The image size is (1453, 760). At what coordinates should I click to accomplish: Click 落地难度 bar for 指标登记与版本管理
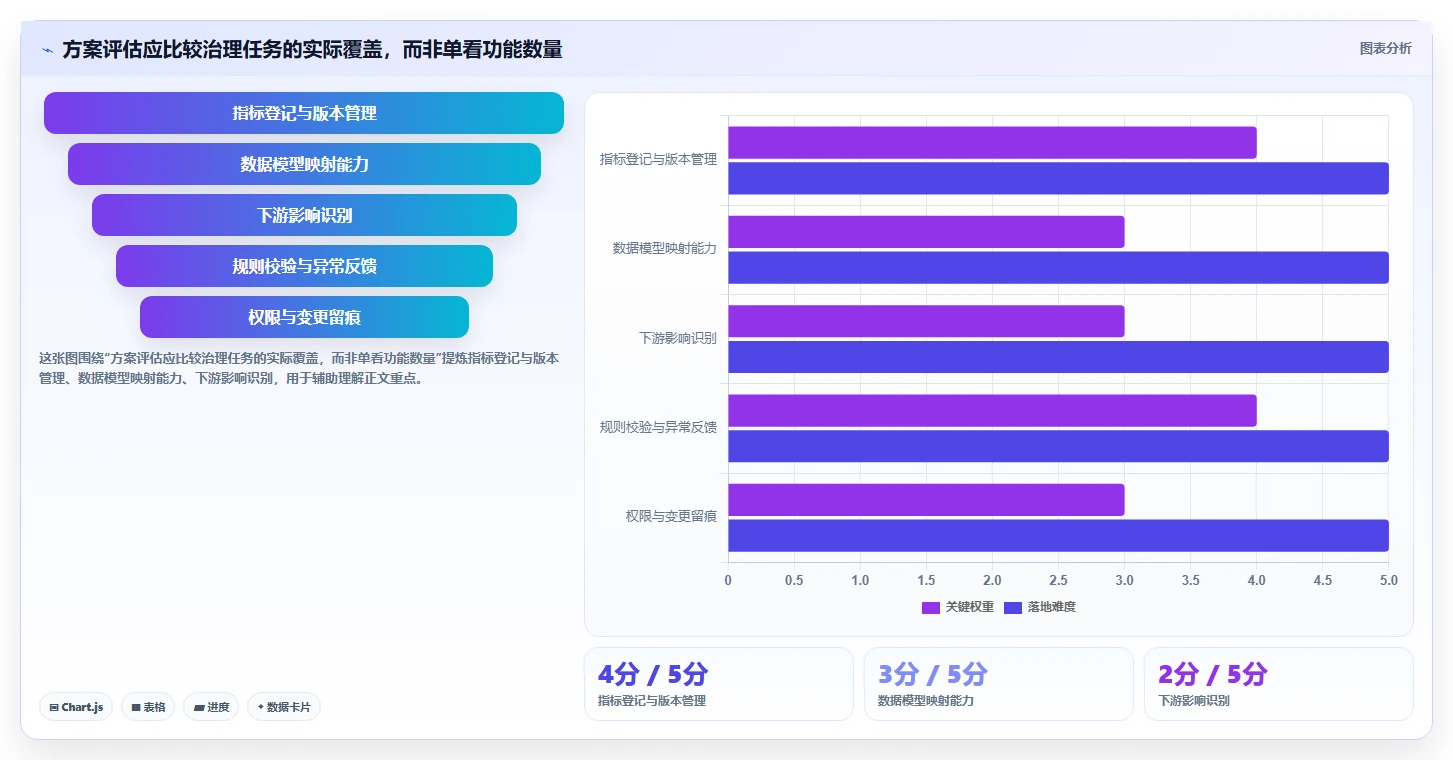coord(1058,178)
